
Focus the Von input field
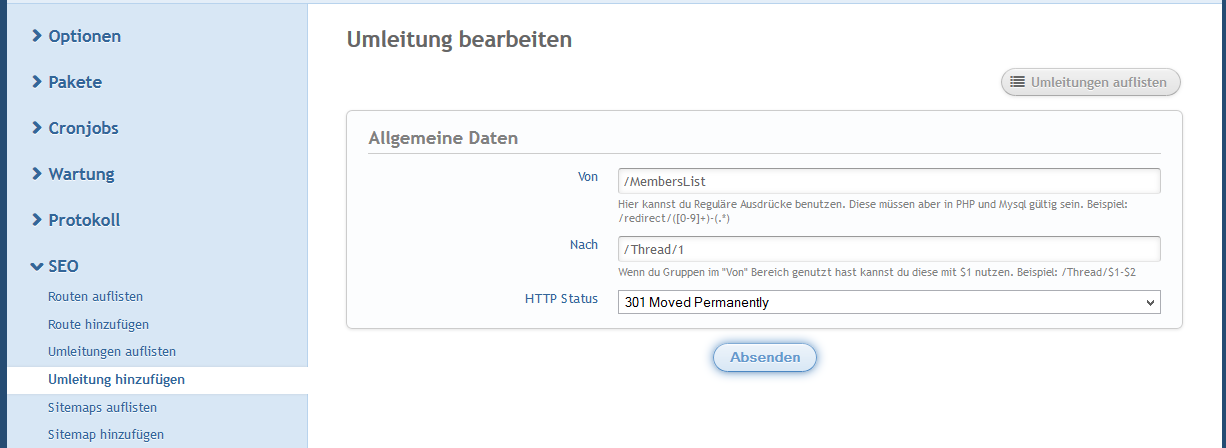(889, 181)
